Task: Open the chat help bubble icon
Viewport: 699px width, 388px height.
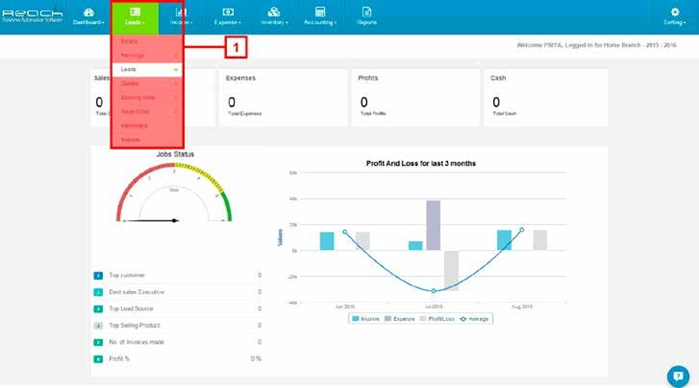Action: 678,376
